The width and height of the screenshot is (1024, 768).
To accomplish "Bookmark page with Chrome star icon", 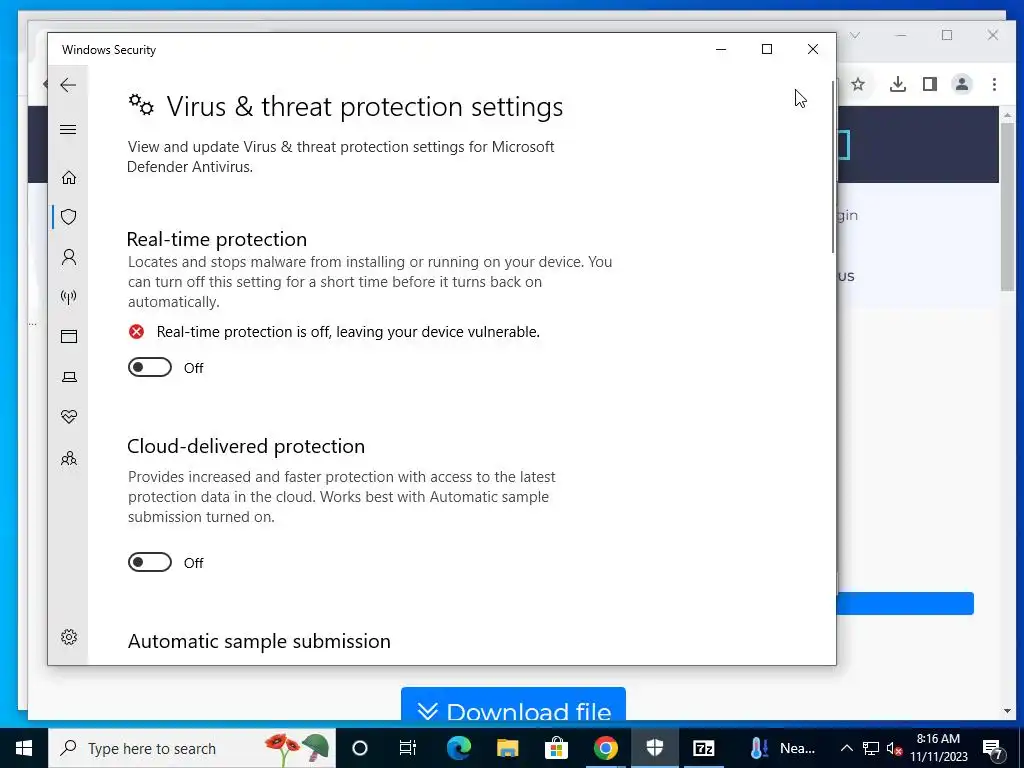I will pyautogui.click(x=858, y=84).
